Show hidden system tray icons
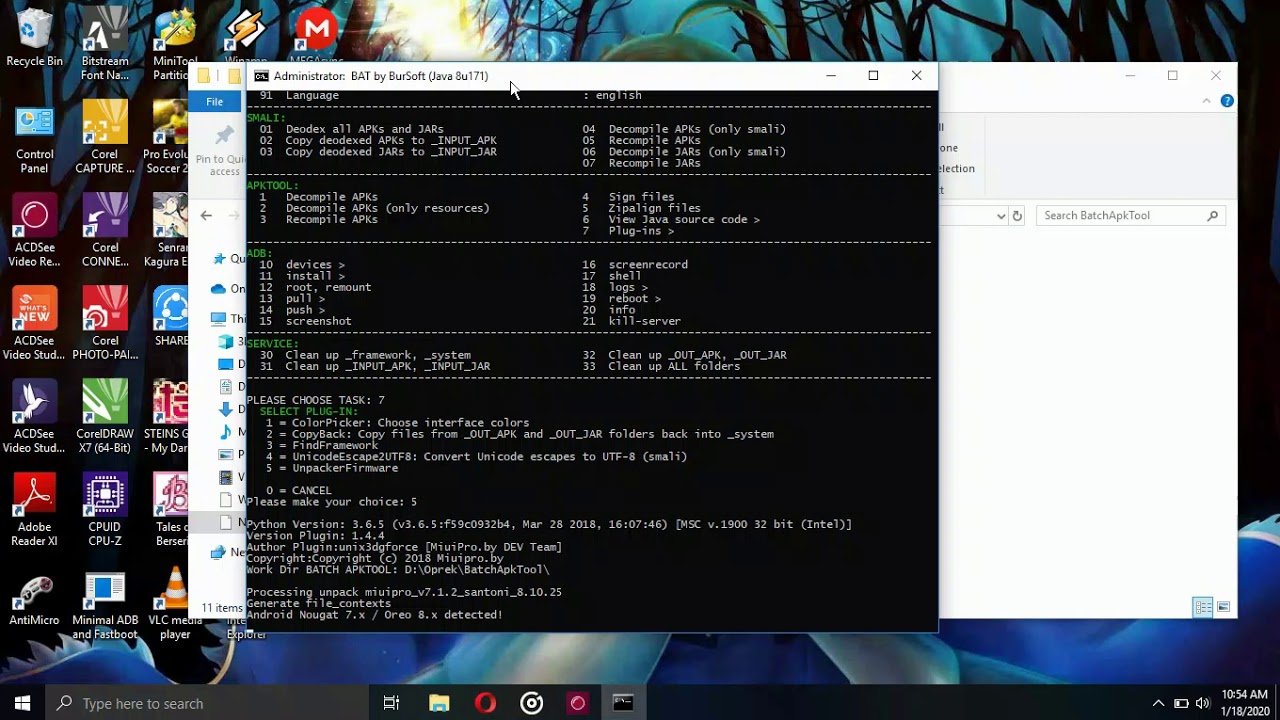 1158,703
